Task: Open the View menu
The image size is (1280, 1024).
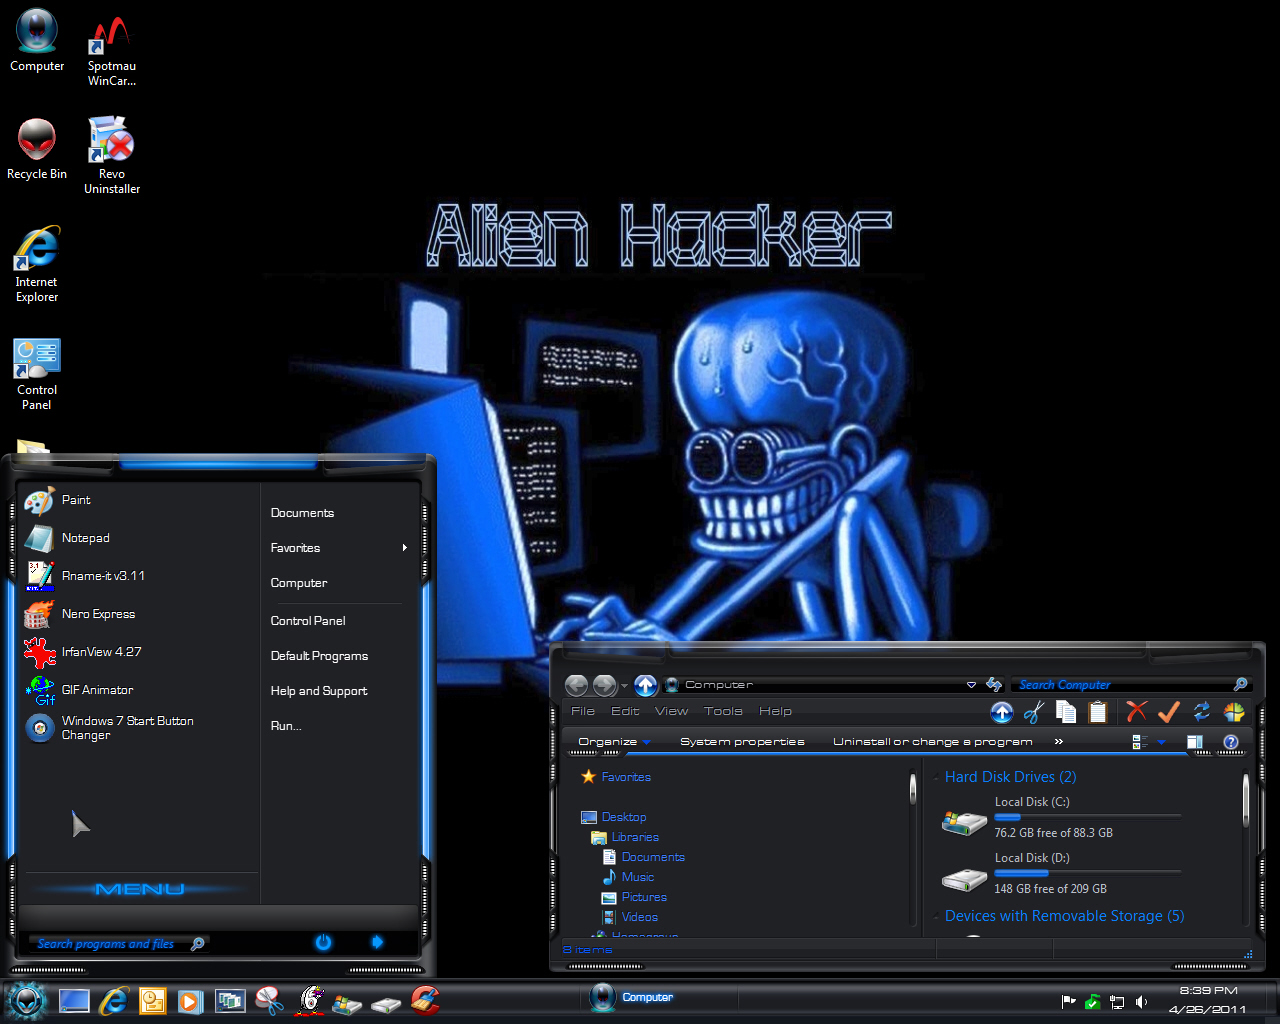Action: (671, 712)
